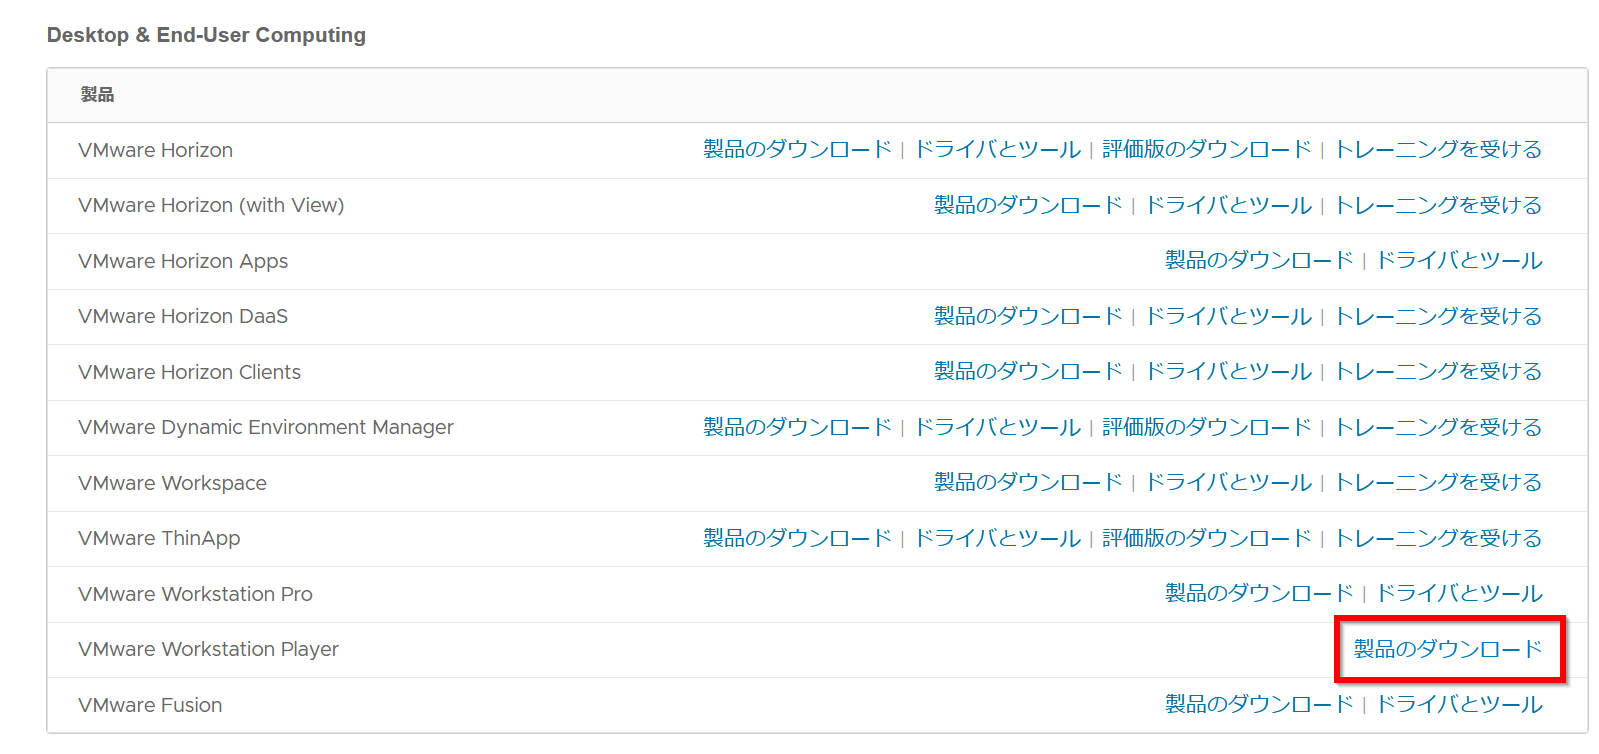Click VMware Horizon 評価版のダウンロード link
This screenshot has height=754, width=1599.
tap(1206, 149)
